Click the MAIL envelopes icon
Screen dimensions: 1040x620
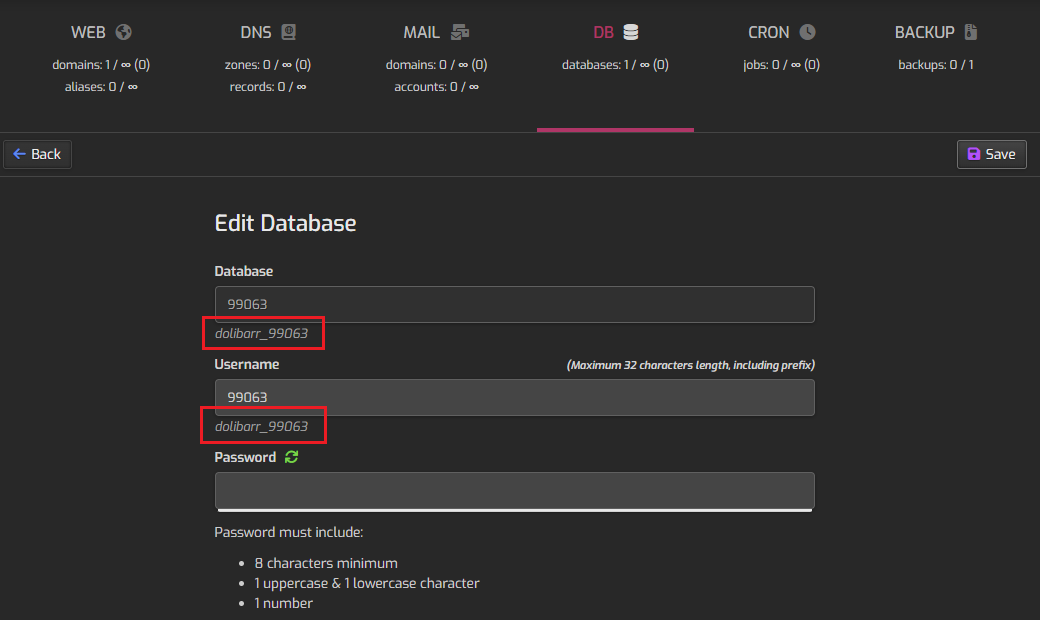460,32
